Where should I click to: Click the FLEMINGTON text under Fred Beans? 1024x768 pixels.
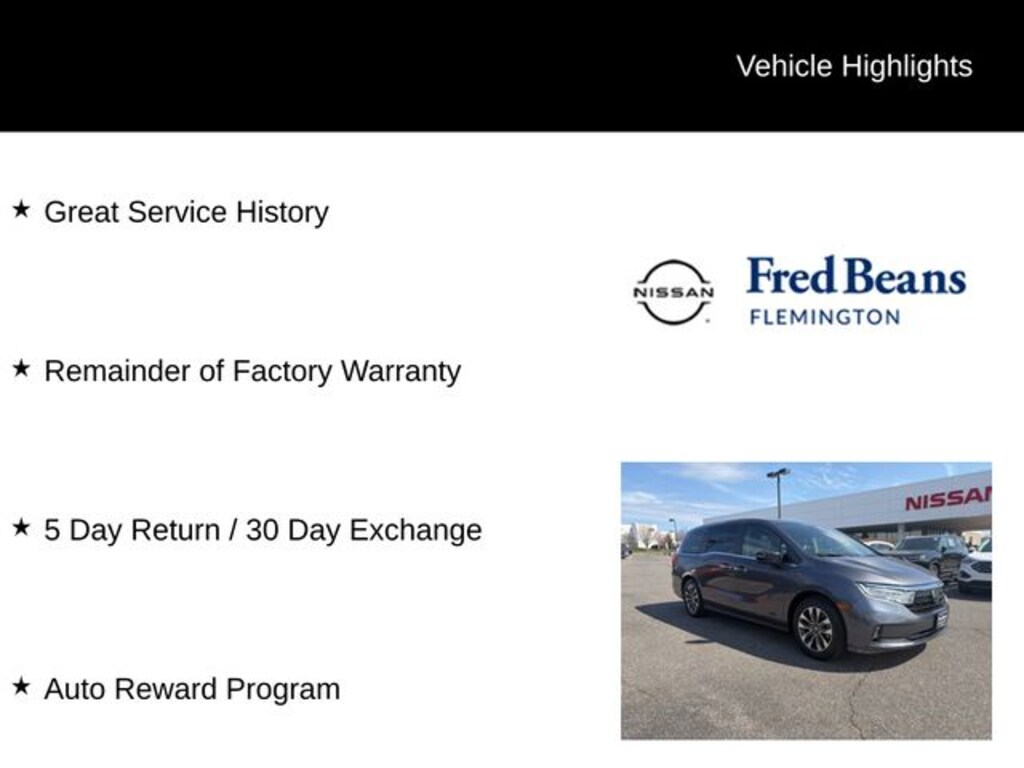pyautogui.click(x=825, y=317)
